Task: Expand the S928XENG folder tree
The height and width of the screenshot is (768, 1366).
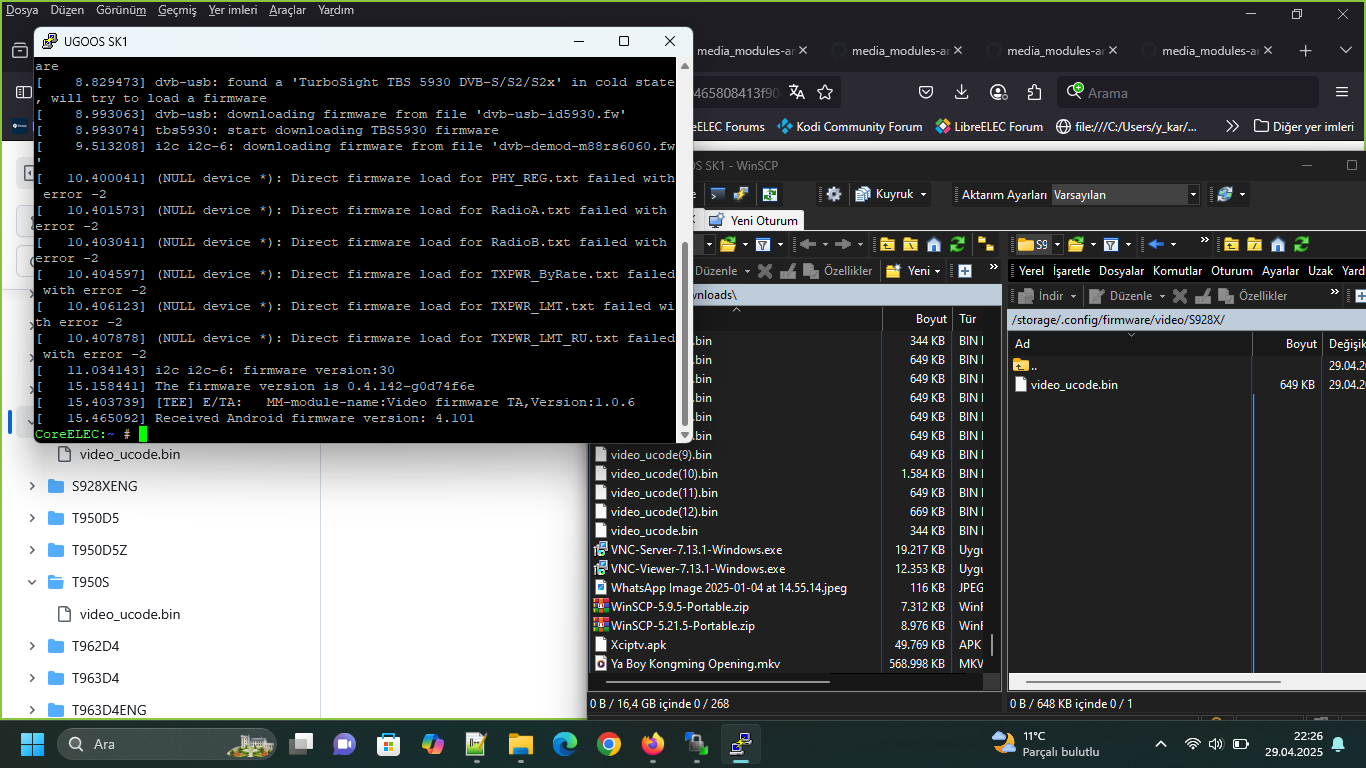Action: pyautogui.click(x=33, y=486)
